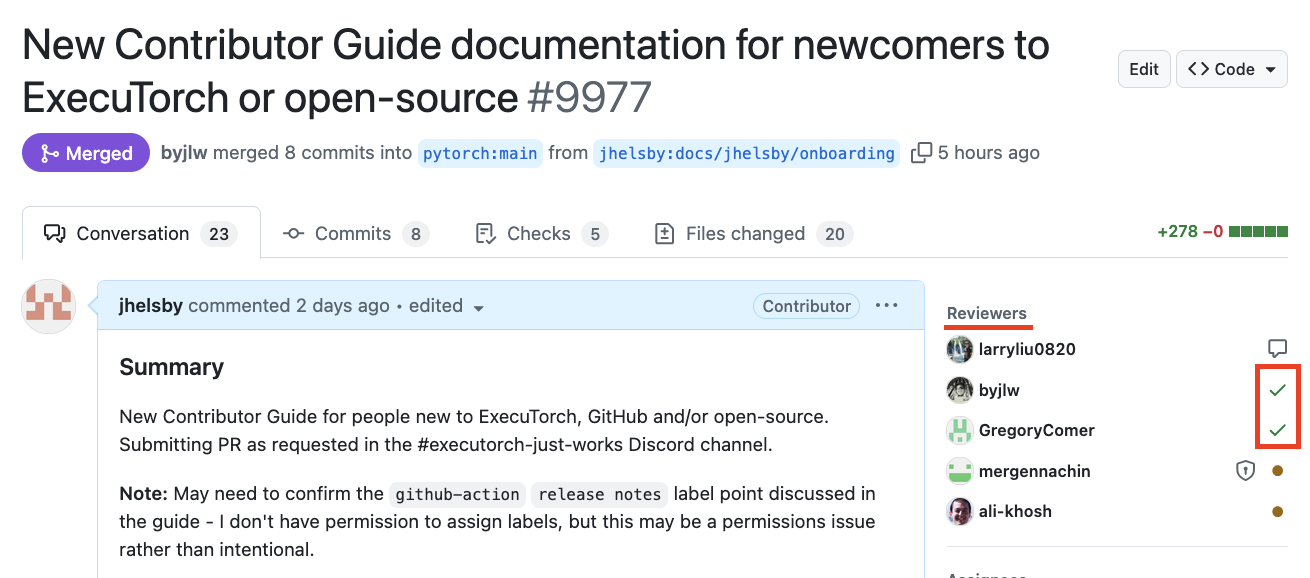The width and height of the screenshot is (1310, 578).
Task: Click the green diff stat bar
Action: tap(1258, 232)
